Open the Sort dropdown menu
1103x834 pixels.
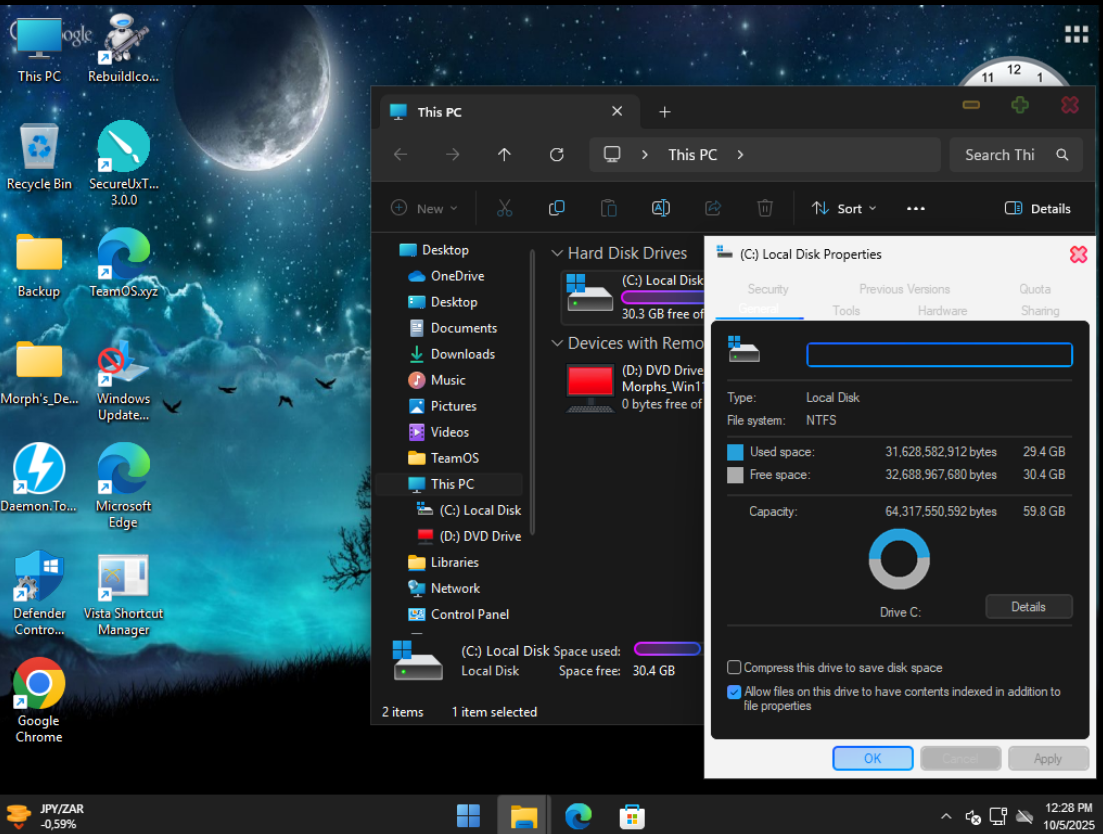[x=844, y=208]
